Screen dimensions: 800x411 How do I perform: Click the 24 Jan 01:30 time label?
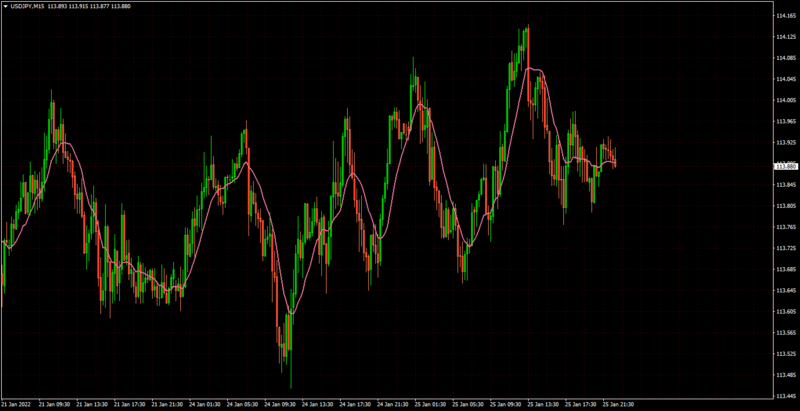(204, 403)
